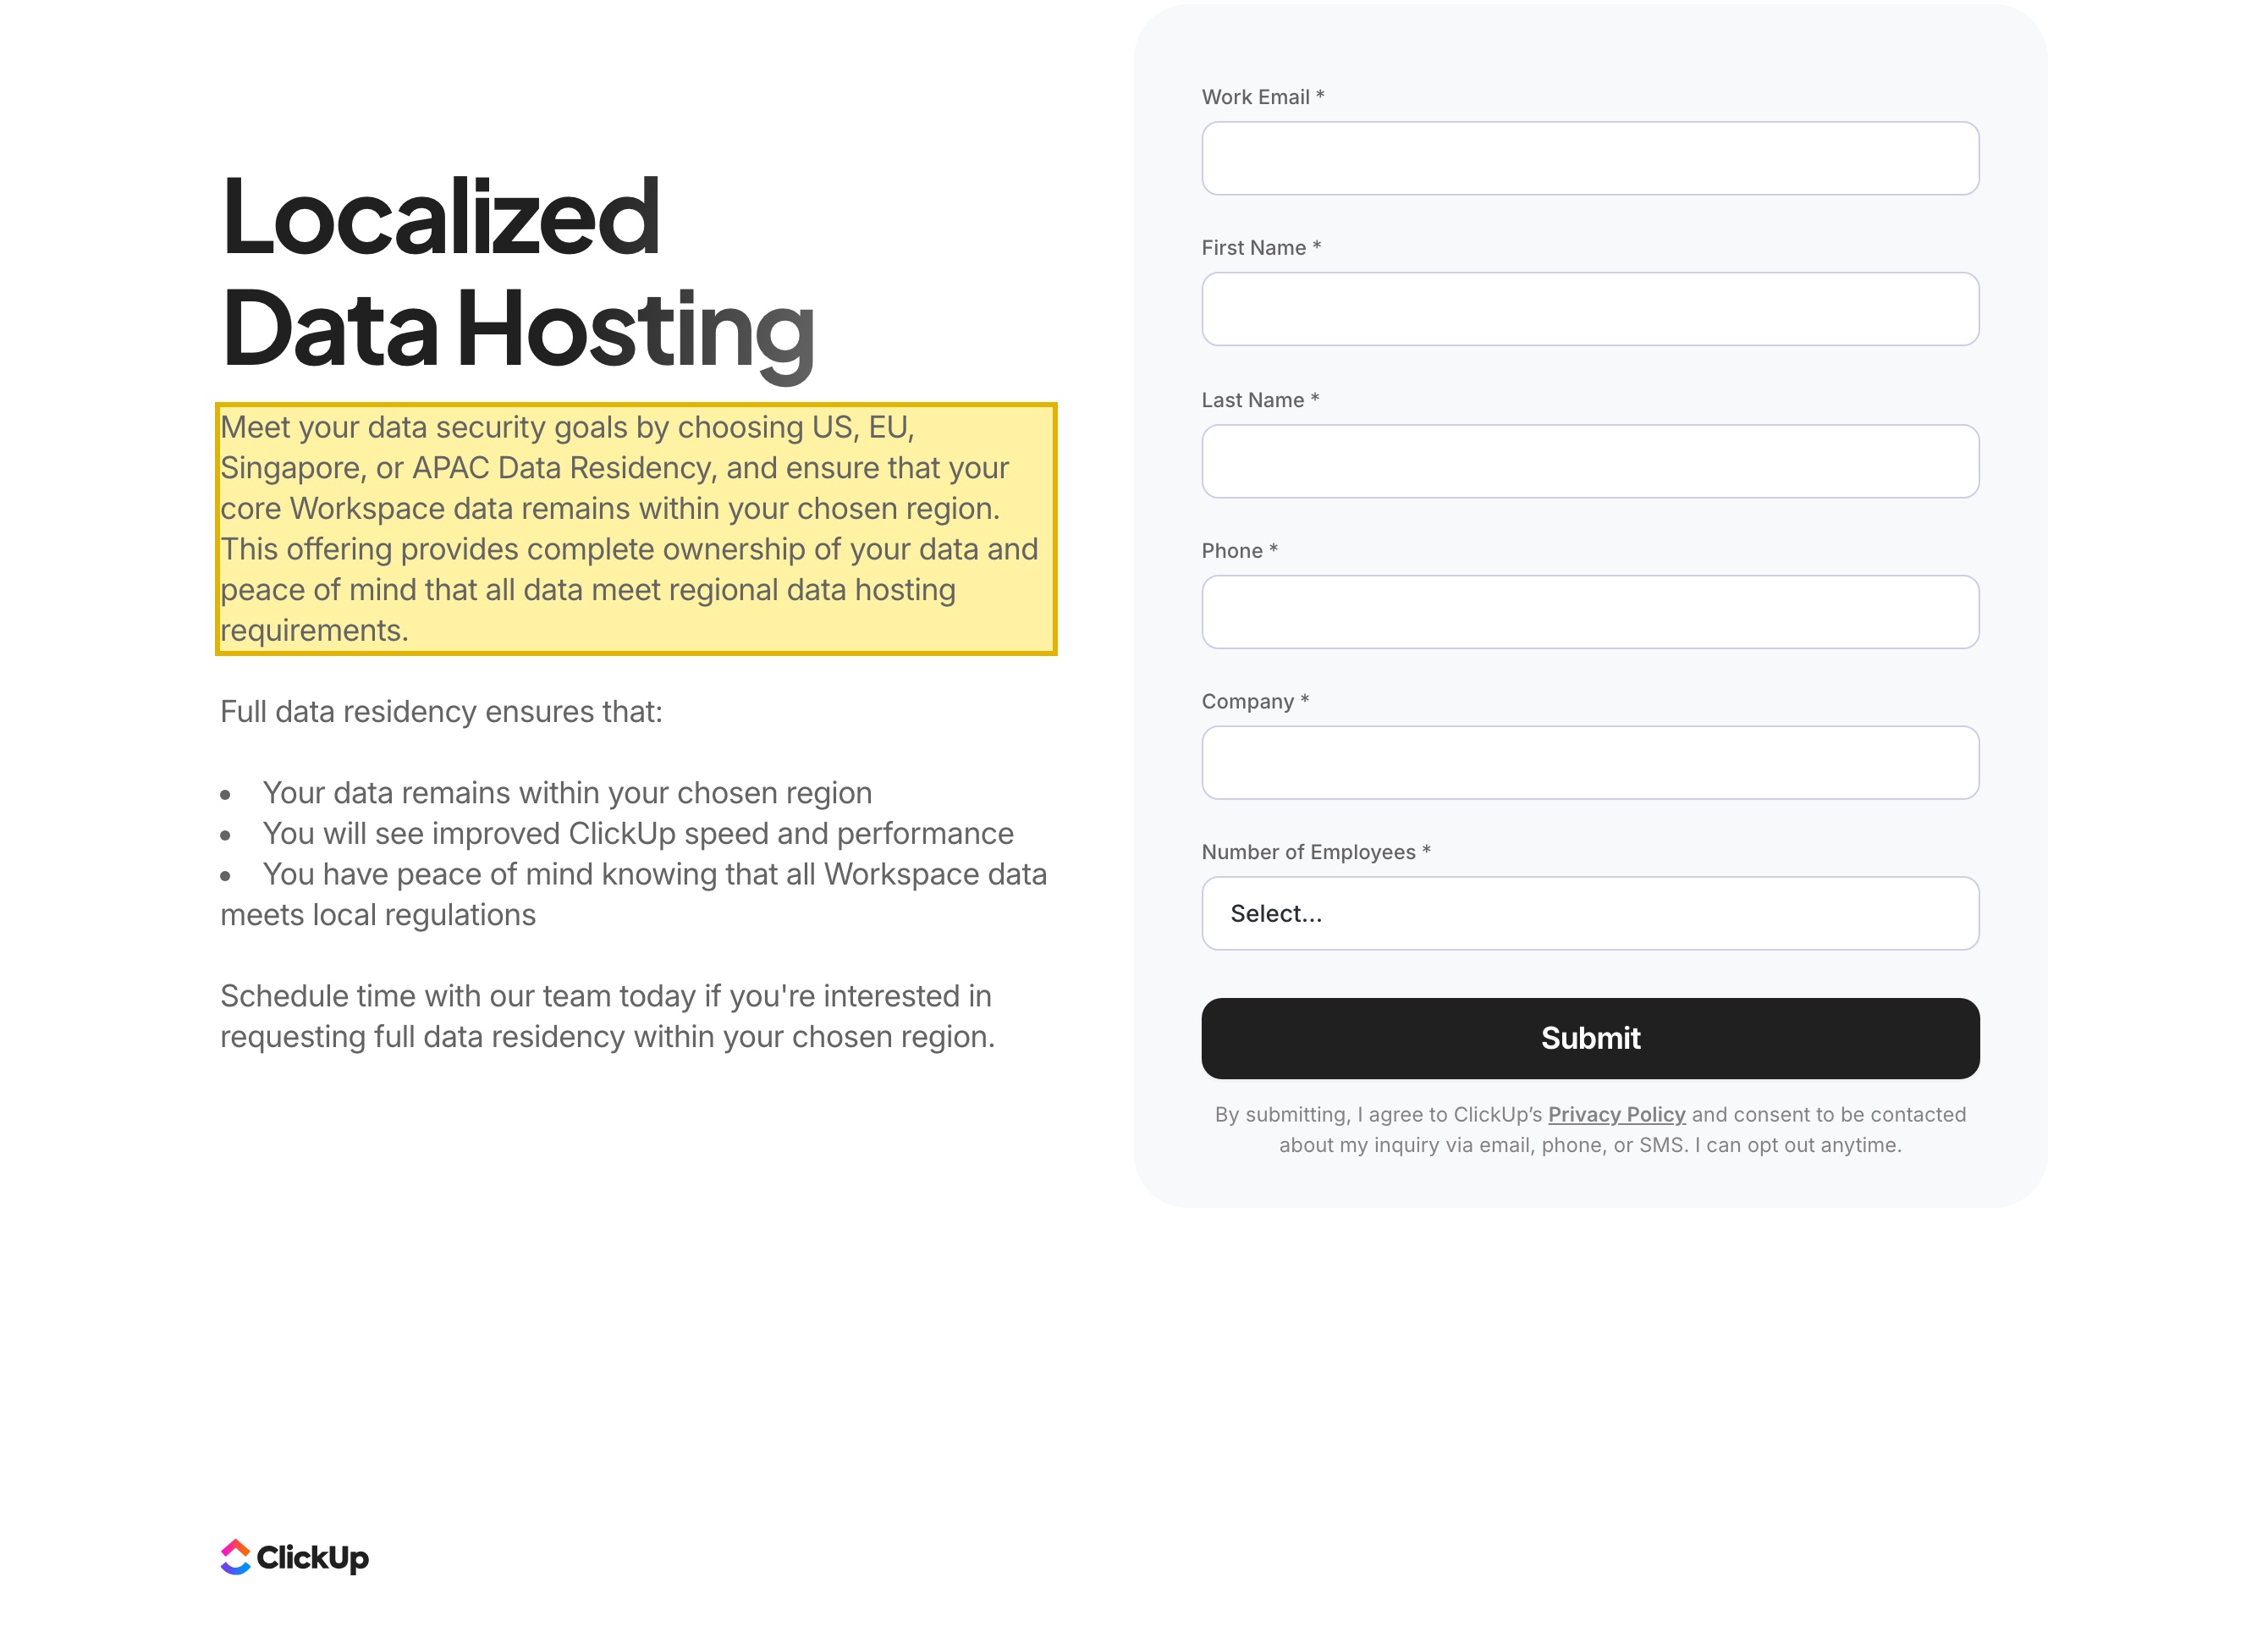This screenshot has height=1632, width=2268.
Task: Submit the data hosting request form
Action: (x=1590, y=1038)
